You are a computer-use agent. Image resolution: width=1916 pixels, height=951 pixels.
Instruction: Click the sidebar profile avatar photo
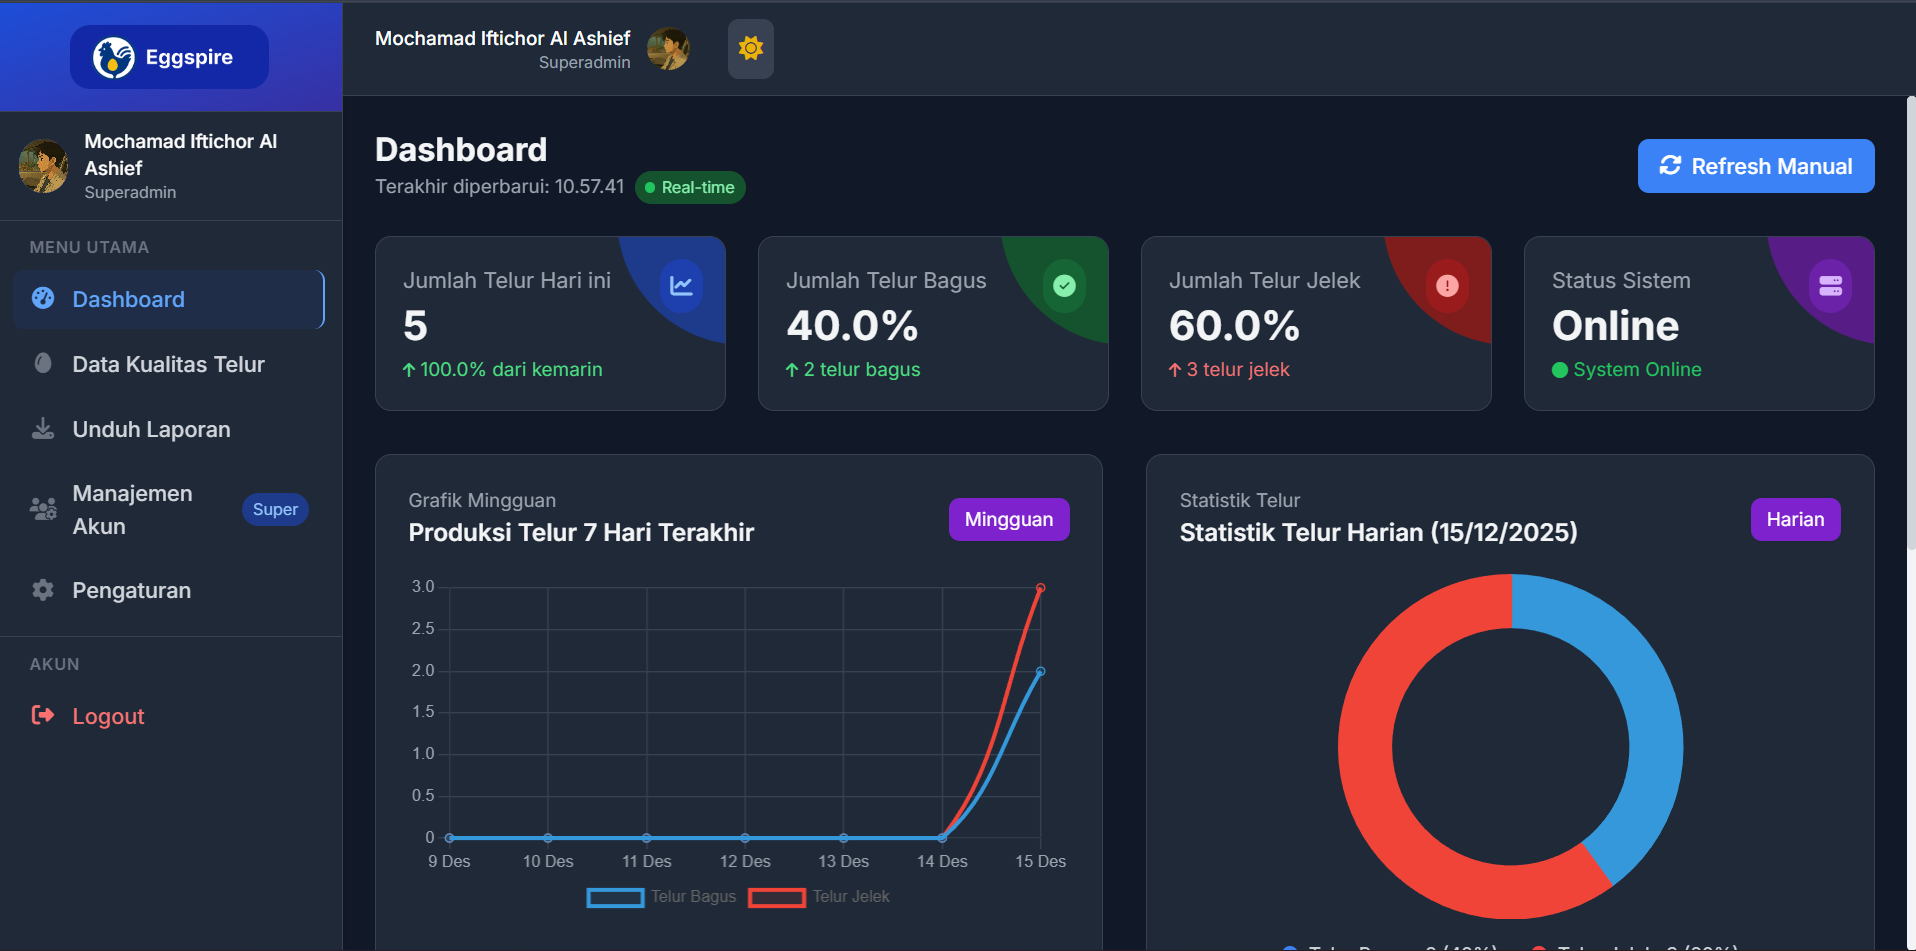(44, 166)
